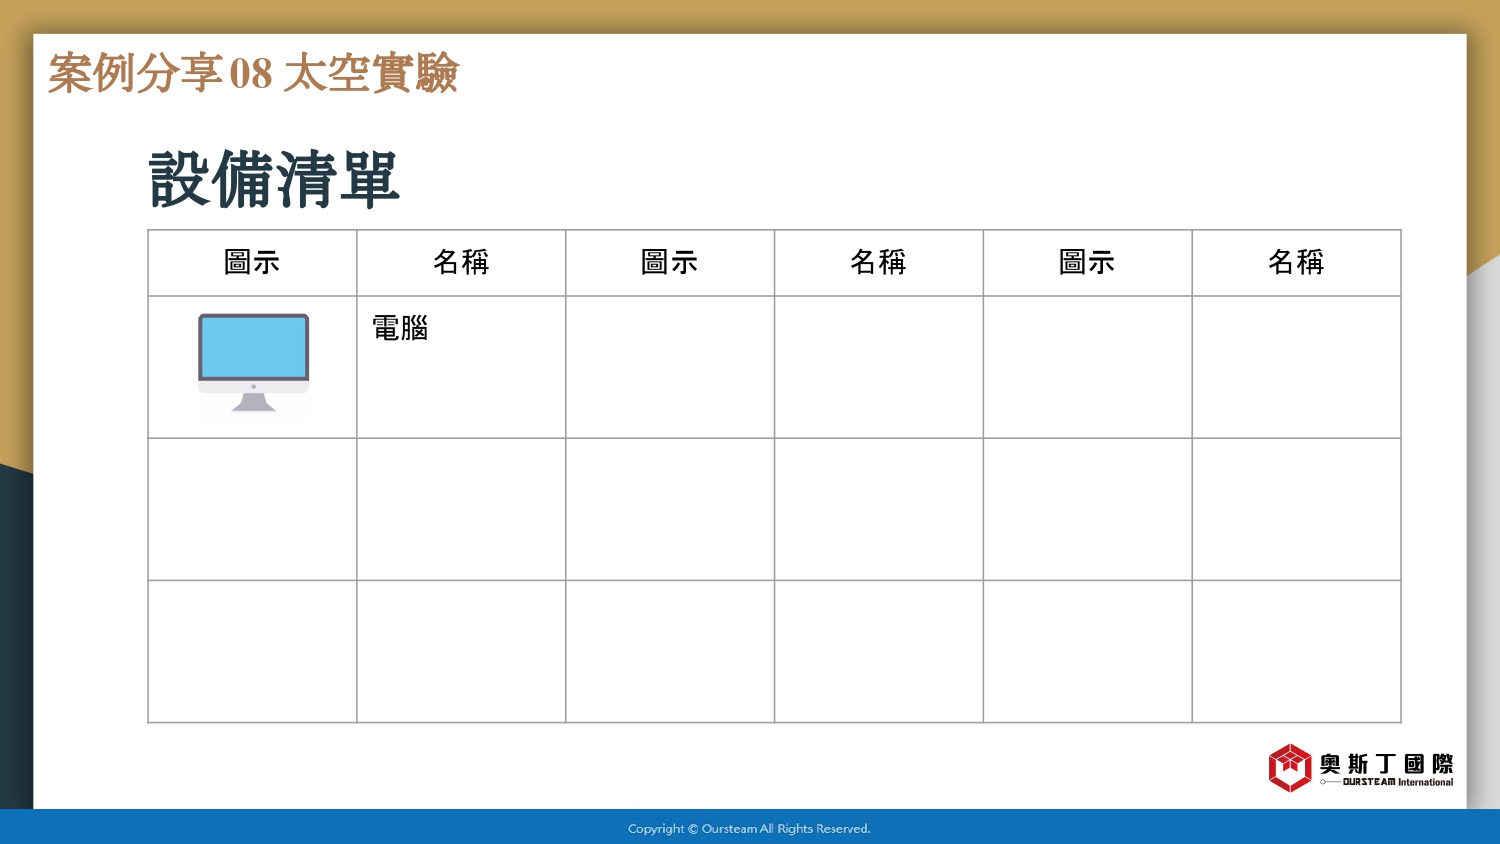Click the 設備清單 heading
Image resolution: width=1500 pixels, height=844 pixels.
click(x=275, y=180)
